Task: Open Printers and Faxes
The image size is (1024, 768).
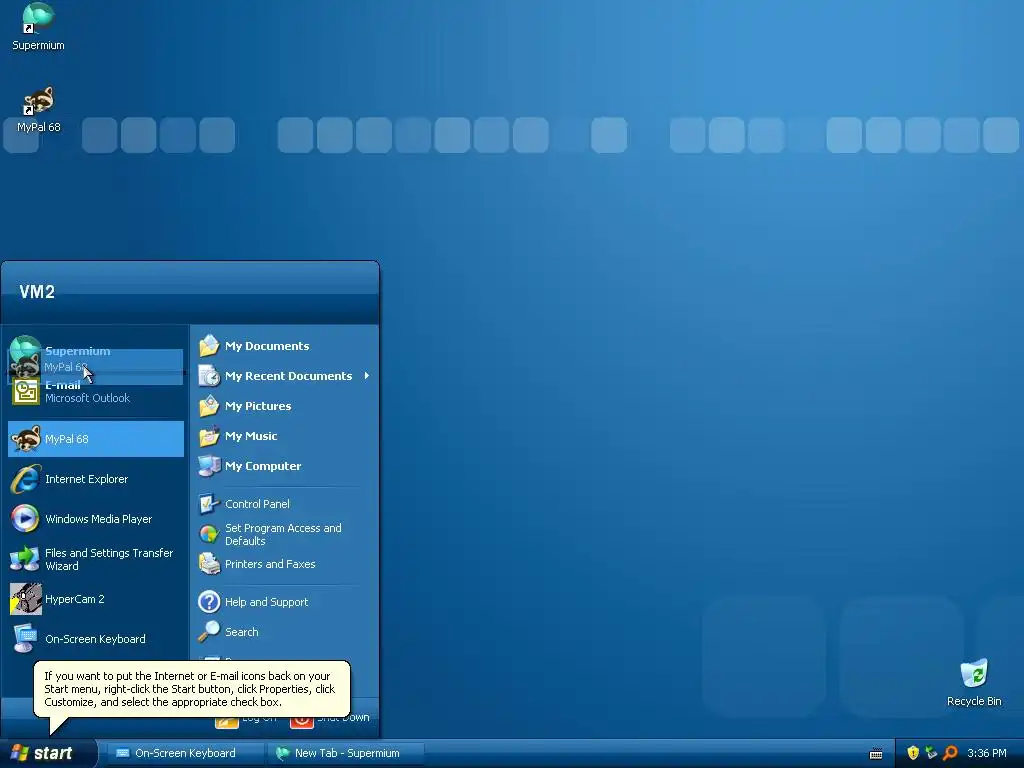Action: click(x=284, y=564)
